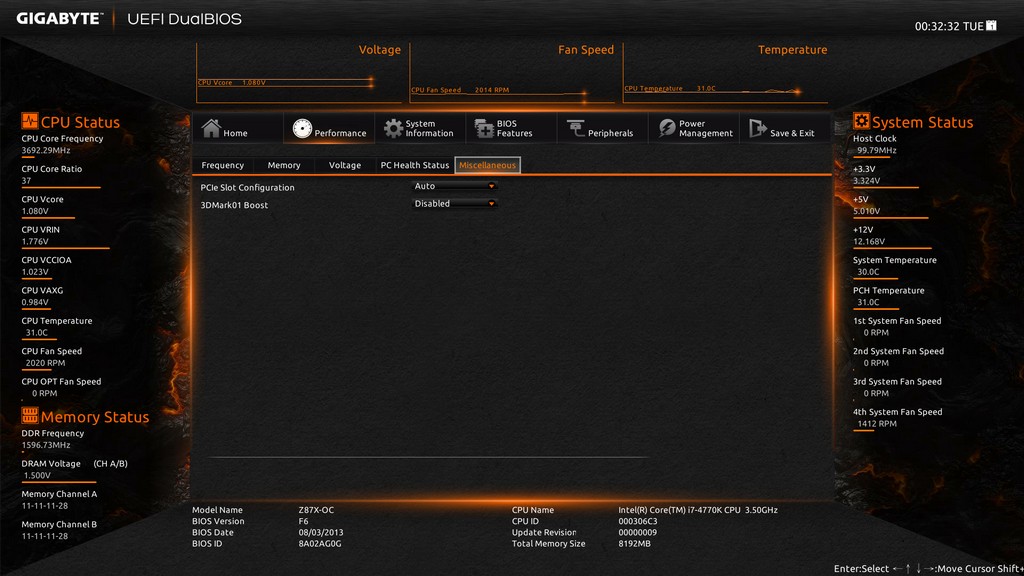Click the CPU Name i7-4770K entry

coord(697,510)
